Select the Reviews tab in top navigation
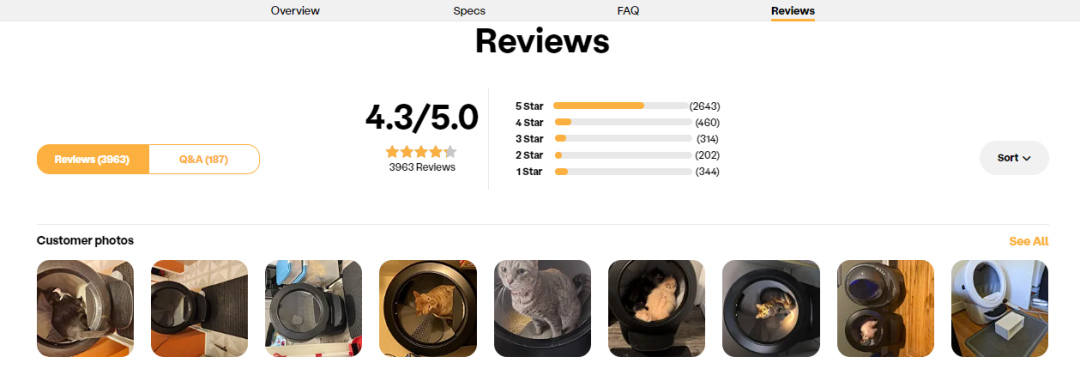The height and width of the screenshot is (369, 1080). pos(793,10)
